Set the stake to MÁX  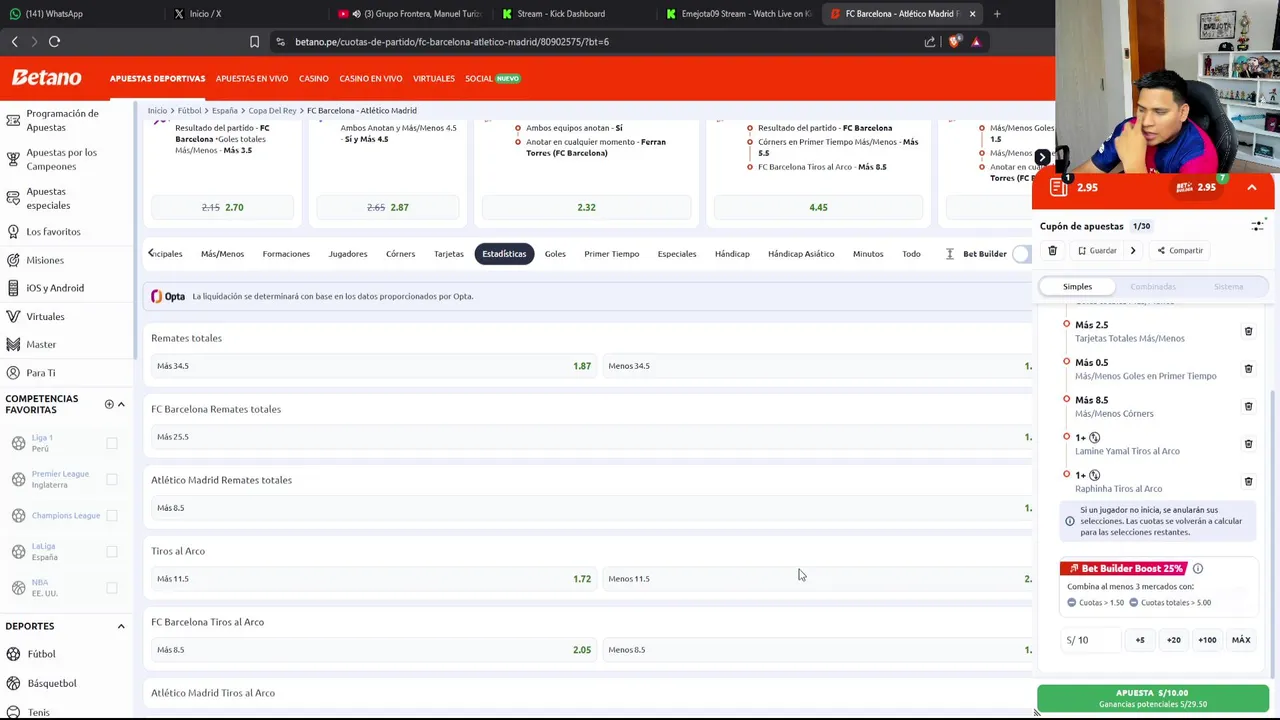coord(1241,640)
